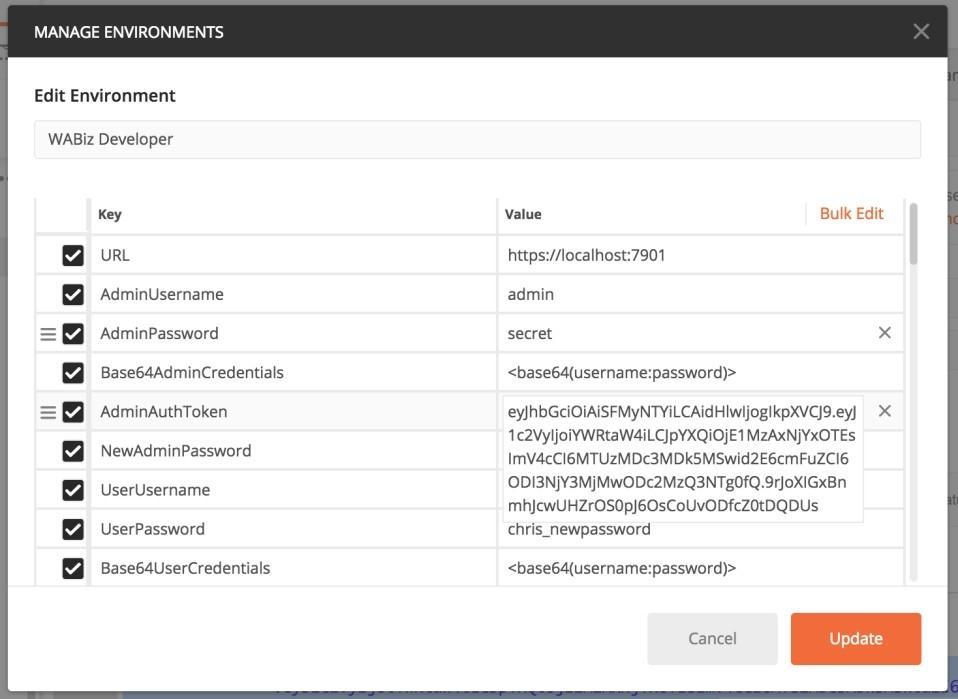Remove the AdminAuthToken row using X icon
The height and width of the screenshot is (699, 958).
884,411
